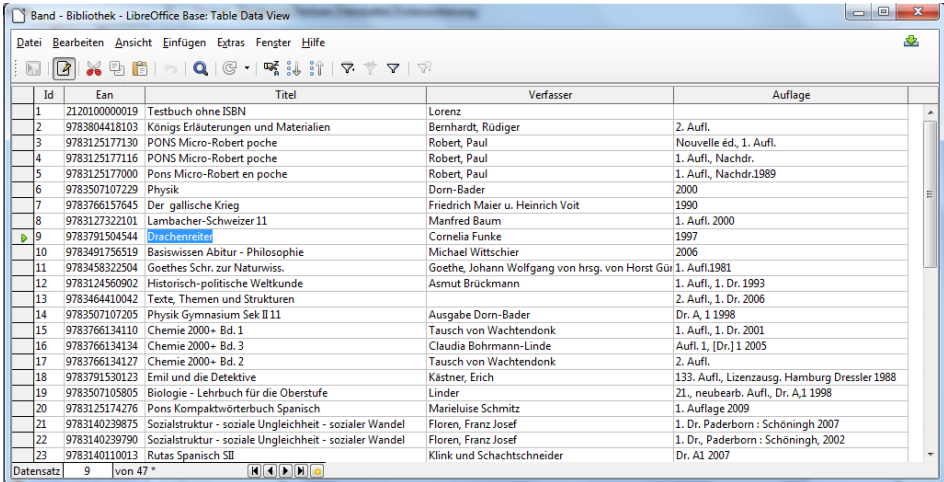Click the Refresh icon

pos(229,69)
